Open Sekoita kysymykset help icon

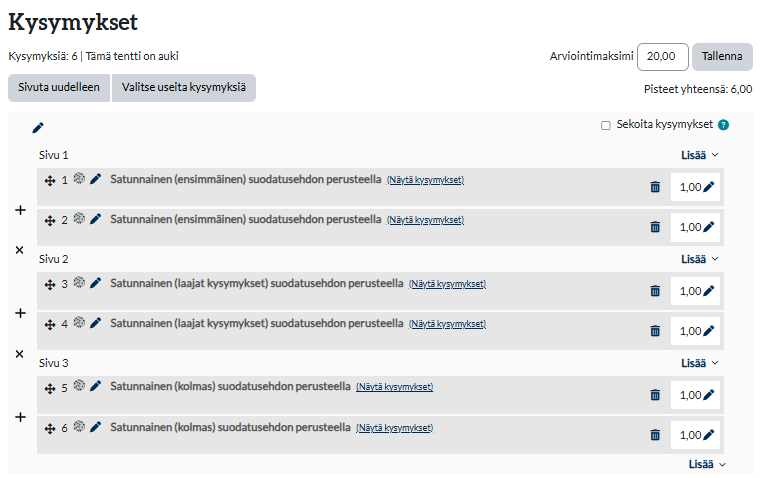(x=723, y=125)
